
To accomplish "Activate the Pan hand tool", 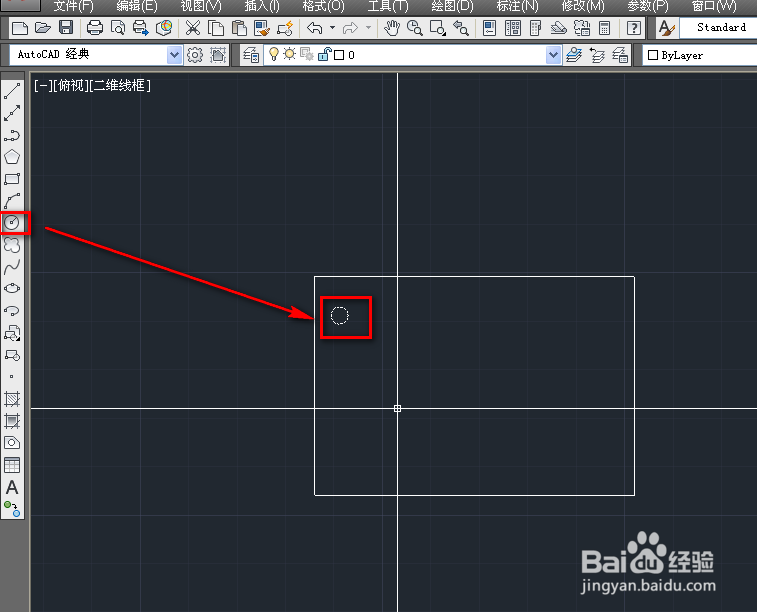I will pyautogui.click(x=392, y=28).
